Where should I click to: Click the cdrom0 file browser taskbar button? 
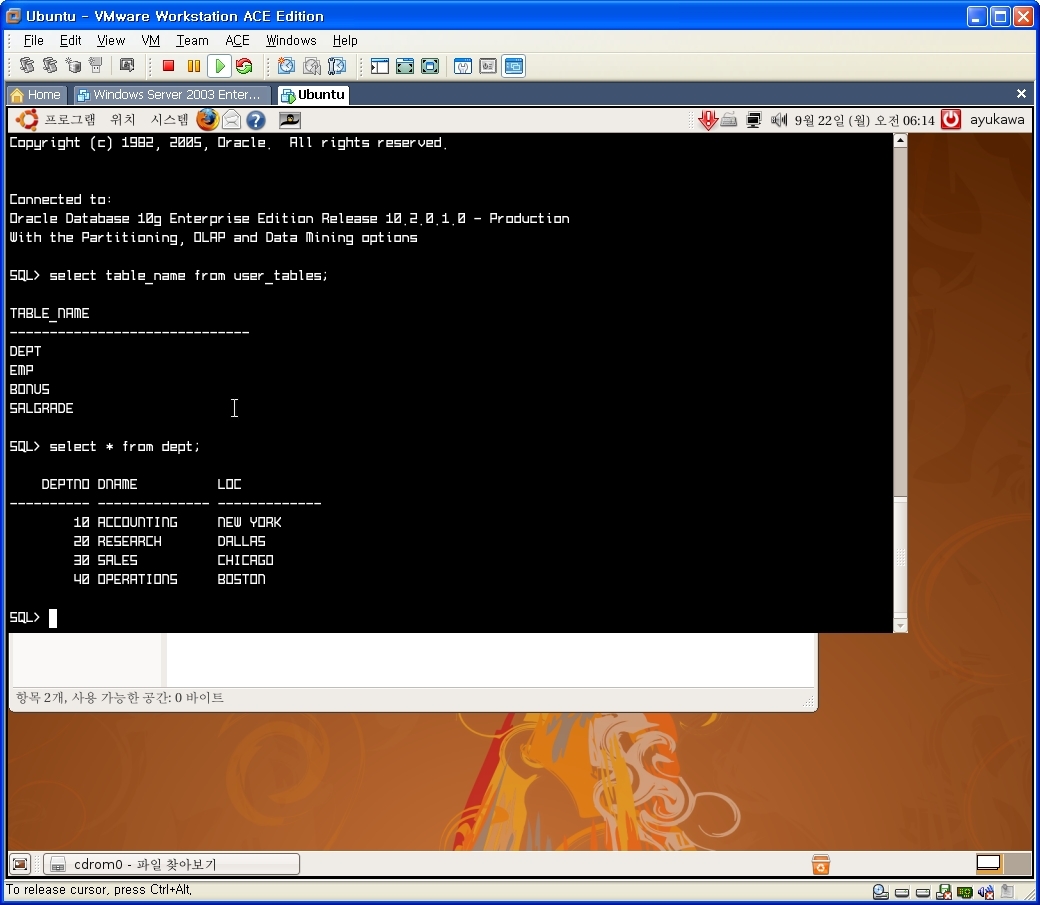tap(172, 864)
